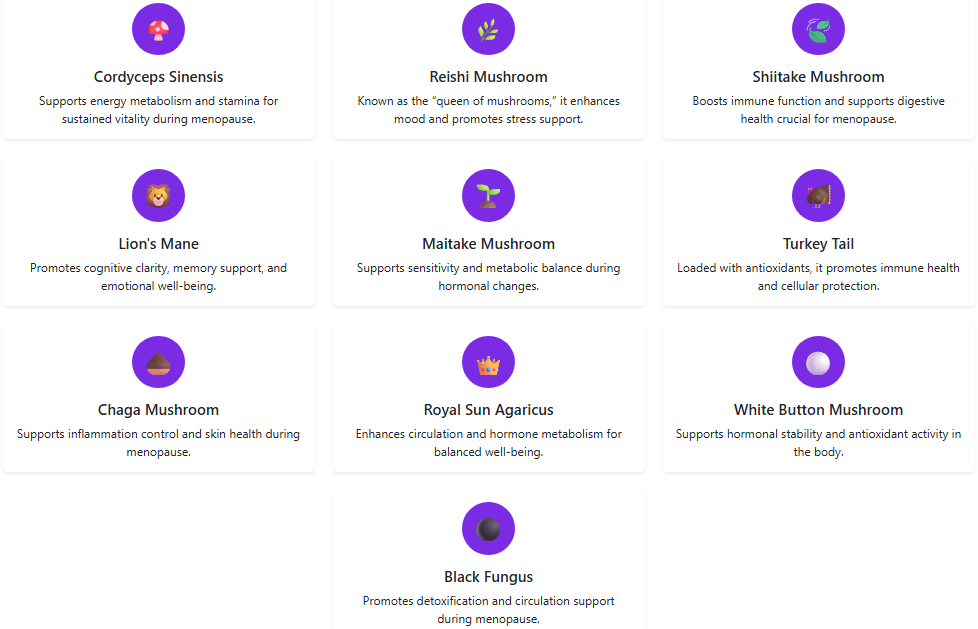Click the White Button Mushroom circle icon
This screenshot has height=629, width=978.
pos(818,362)
